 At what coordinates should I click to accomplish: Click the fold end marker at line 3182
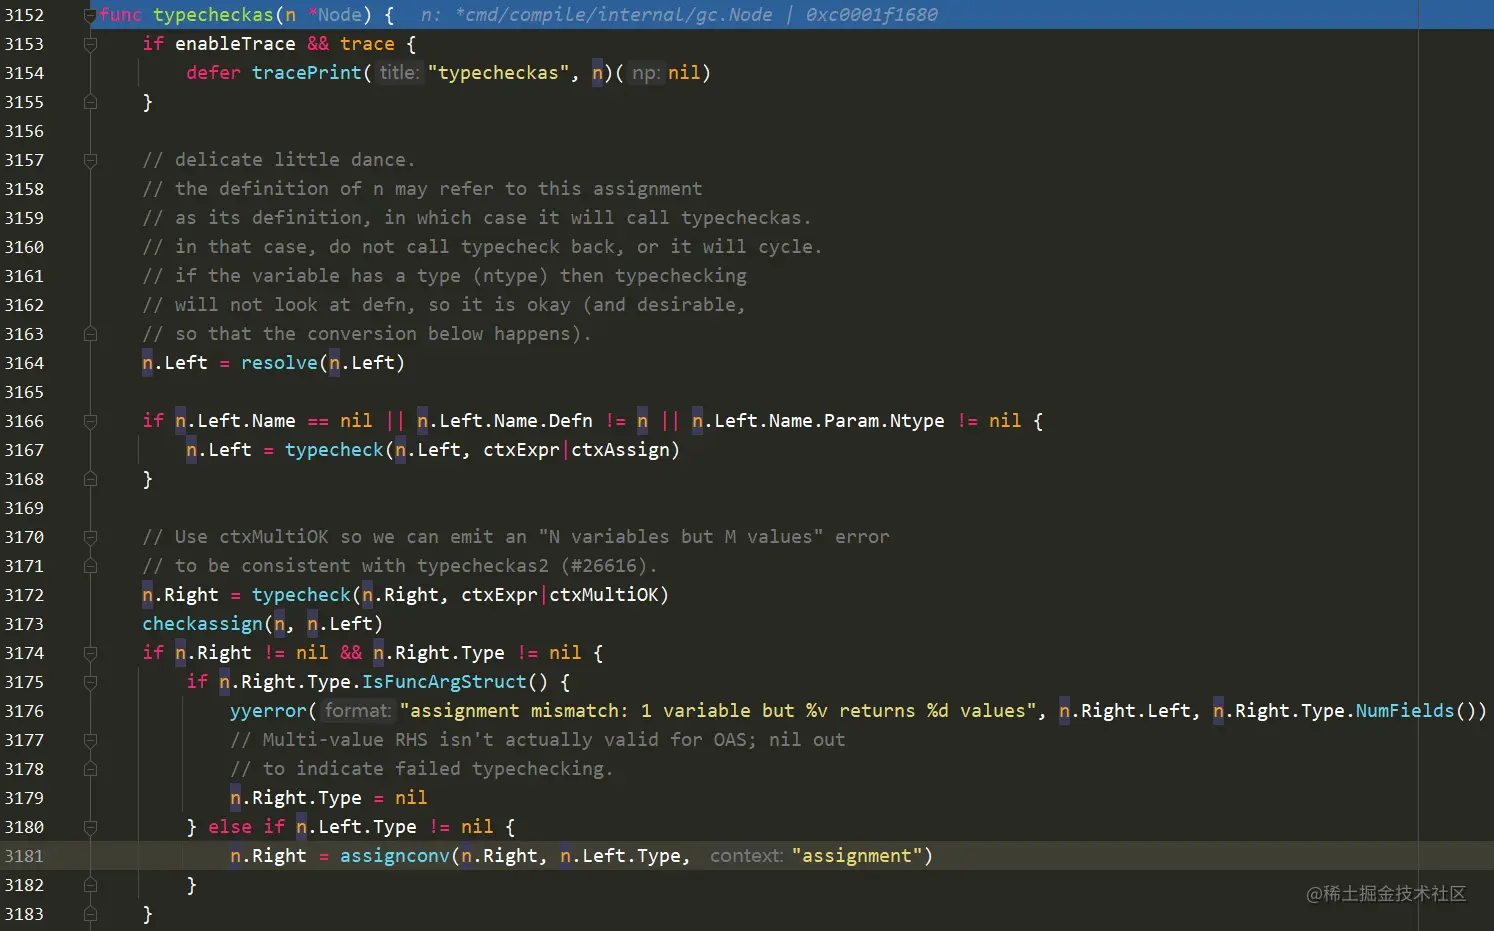click(x=90, y=885)
